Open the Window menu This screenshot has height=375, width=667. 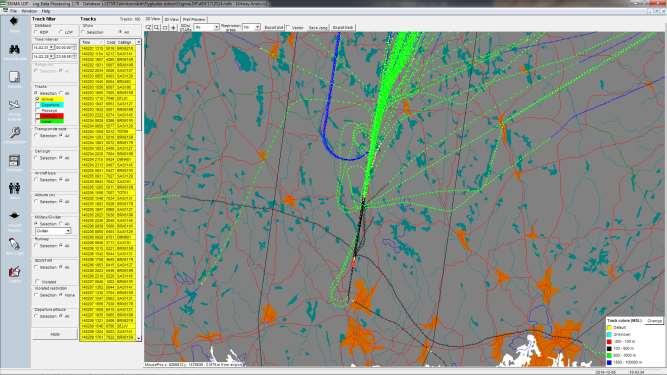(x=29, y=11)
